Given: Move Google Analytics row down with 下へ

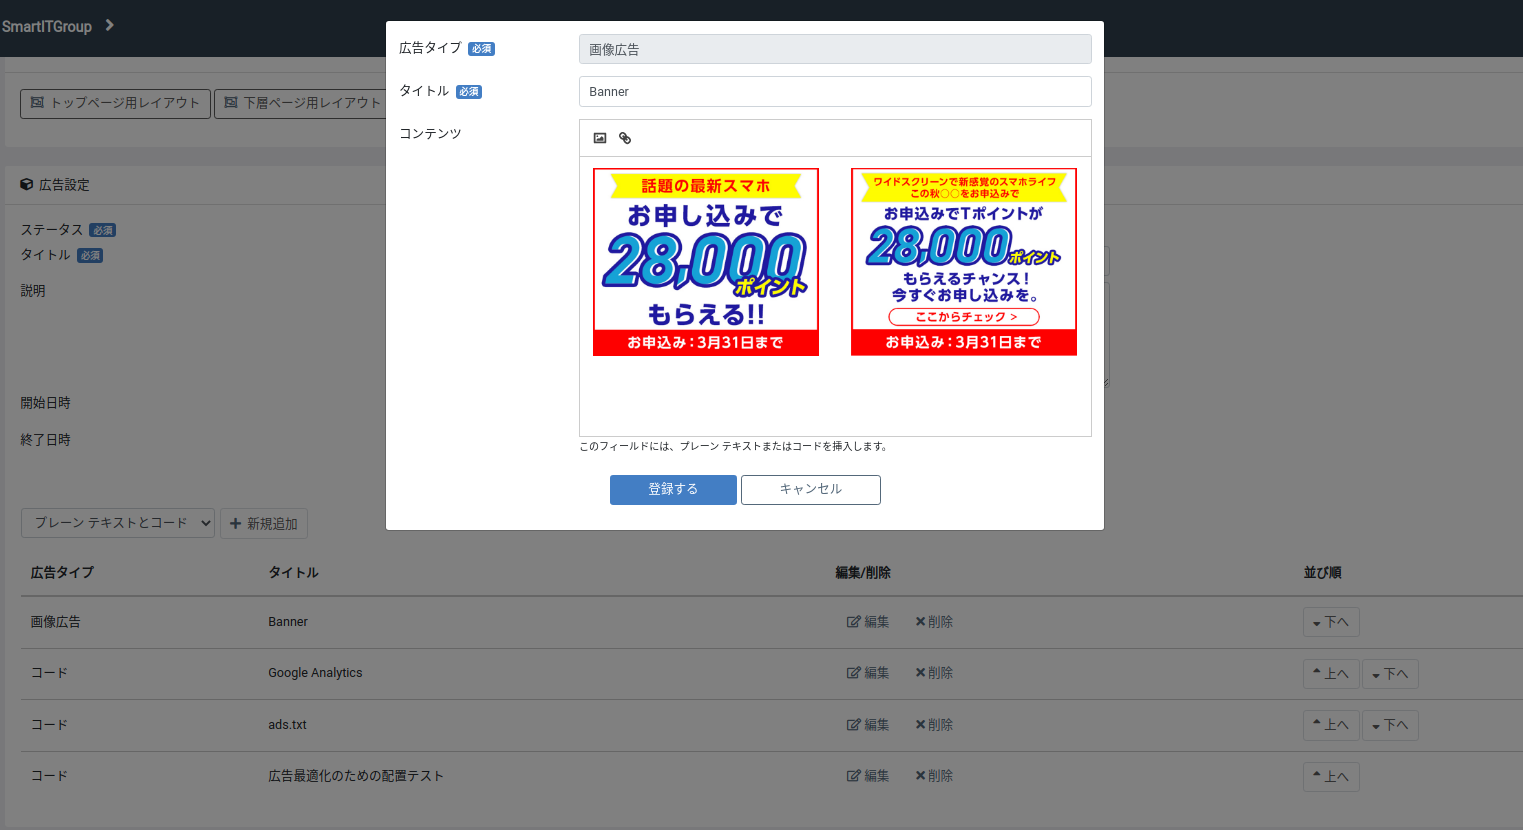Looking at the screenshot, I should click(x=1390, y=674).
